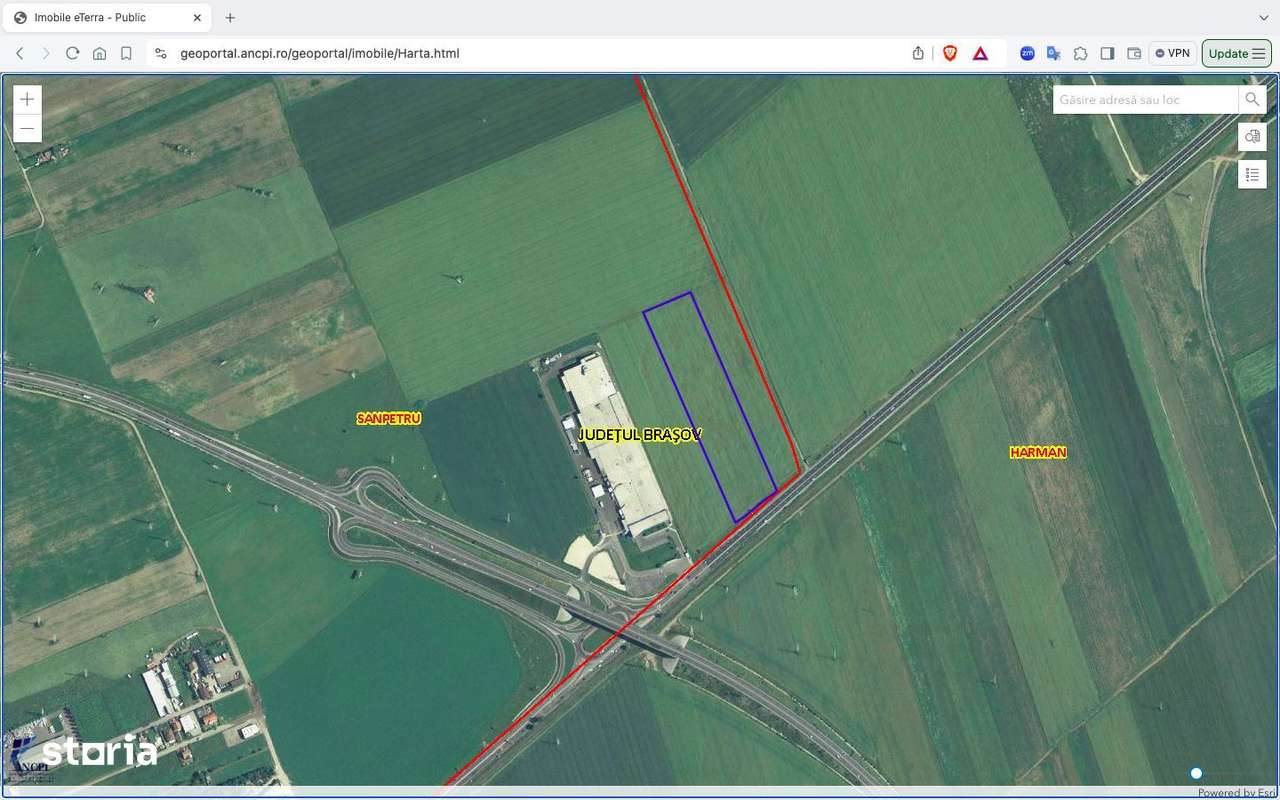Switch to the Imobile eTerra tab
The width and height of the screenshot is (1280, 800).
[x=100, y=17]
